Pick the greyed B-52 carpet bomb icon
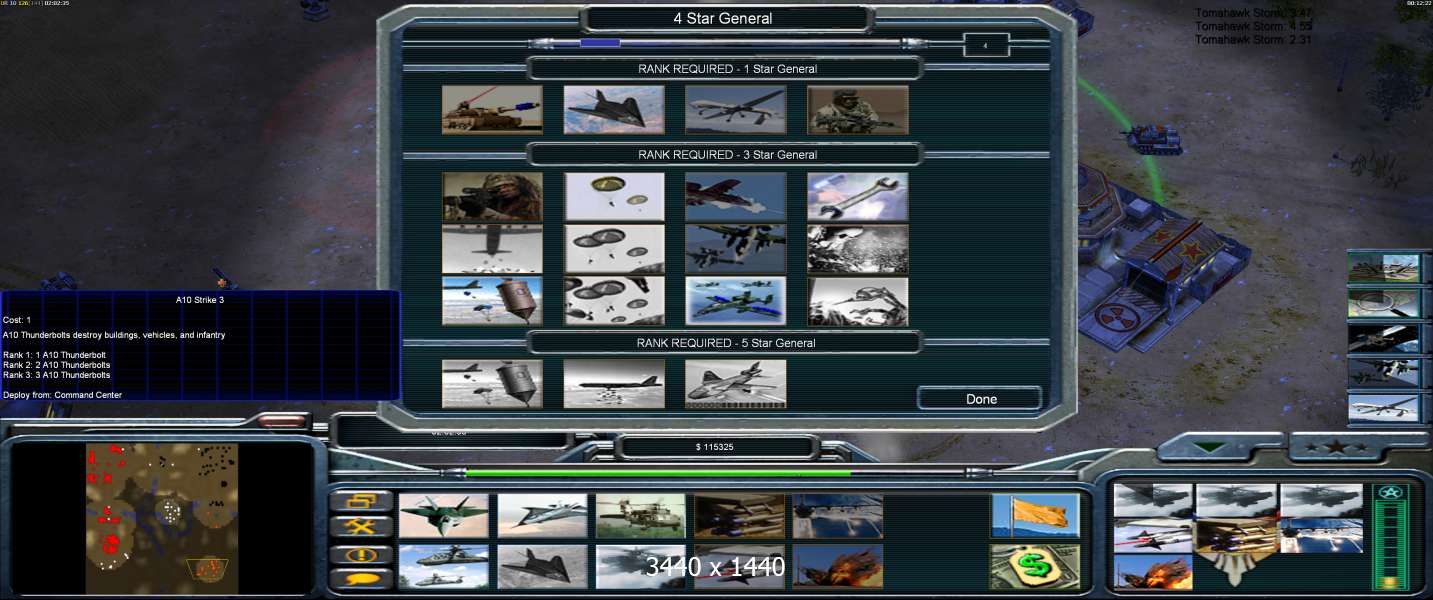 (x=614, y=384)
